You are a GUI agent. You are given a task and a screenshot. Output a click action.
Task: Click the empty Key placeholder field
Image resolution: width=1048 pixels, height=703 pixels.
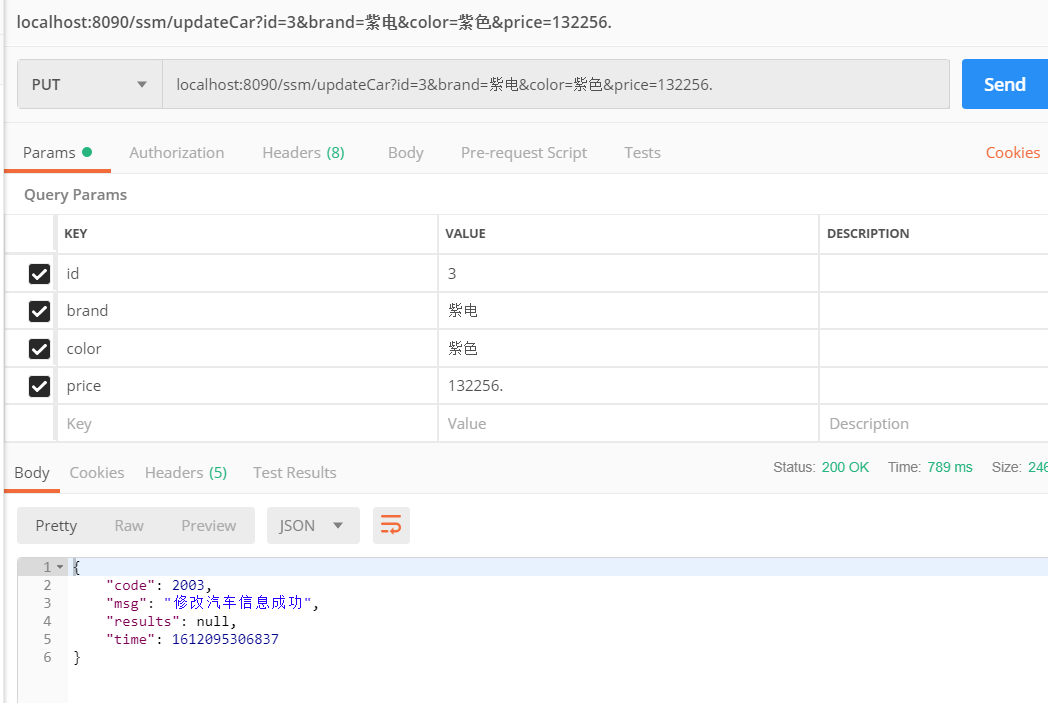point(247,424)
